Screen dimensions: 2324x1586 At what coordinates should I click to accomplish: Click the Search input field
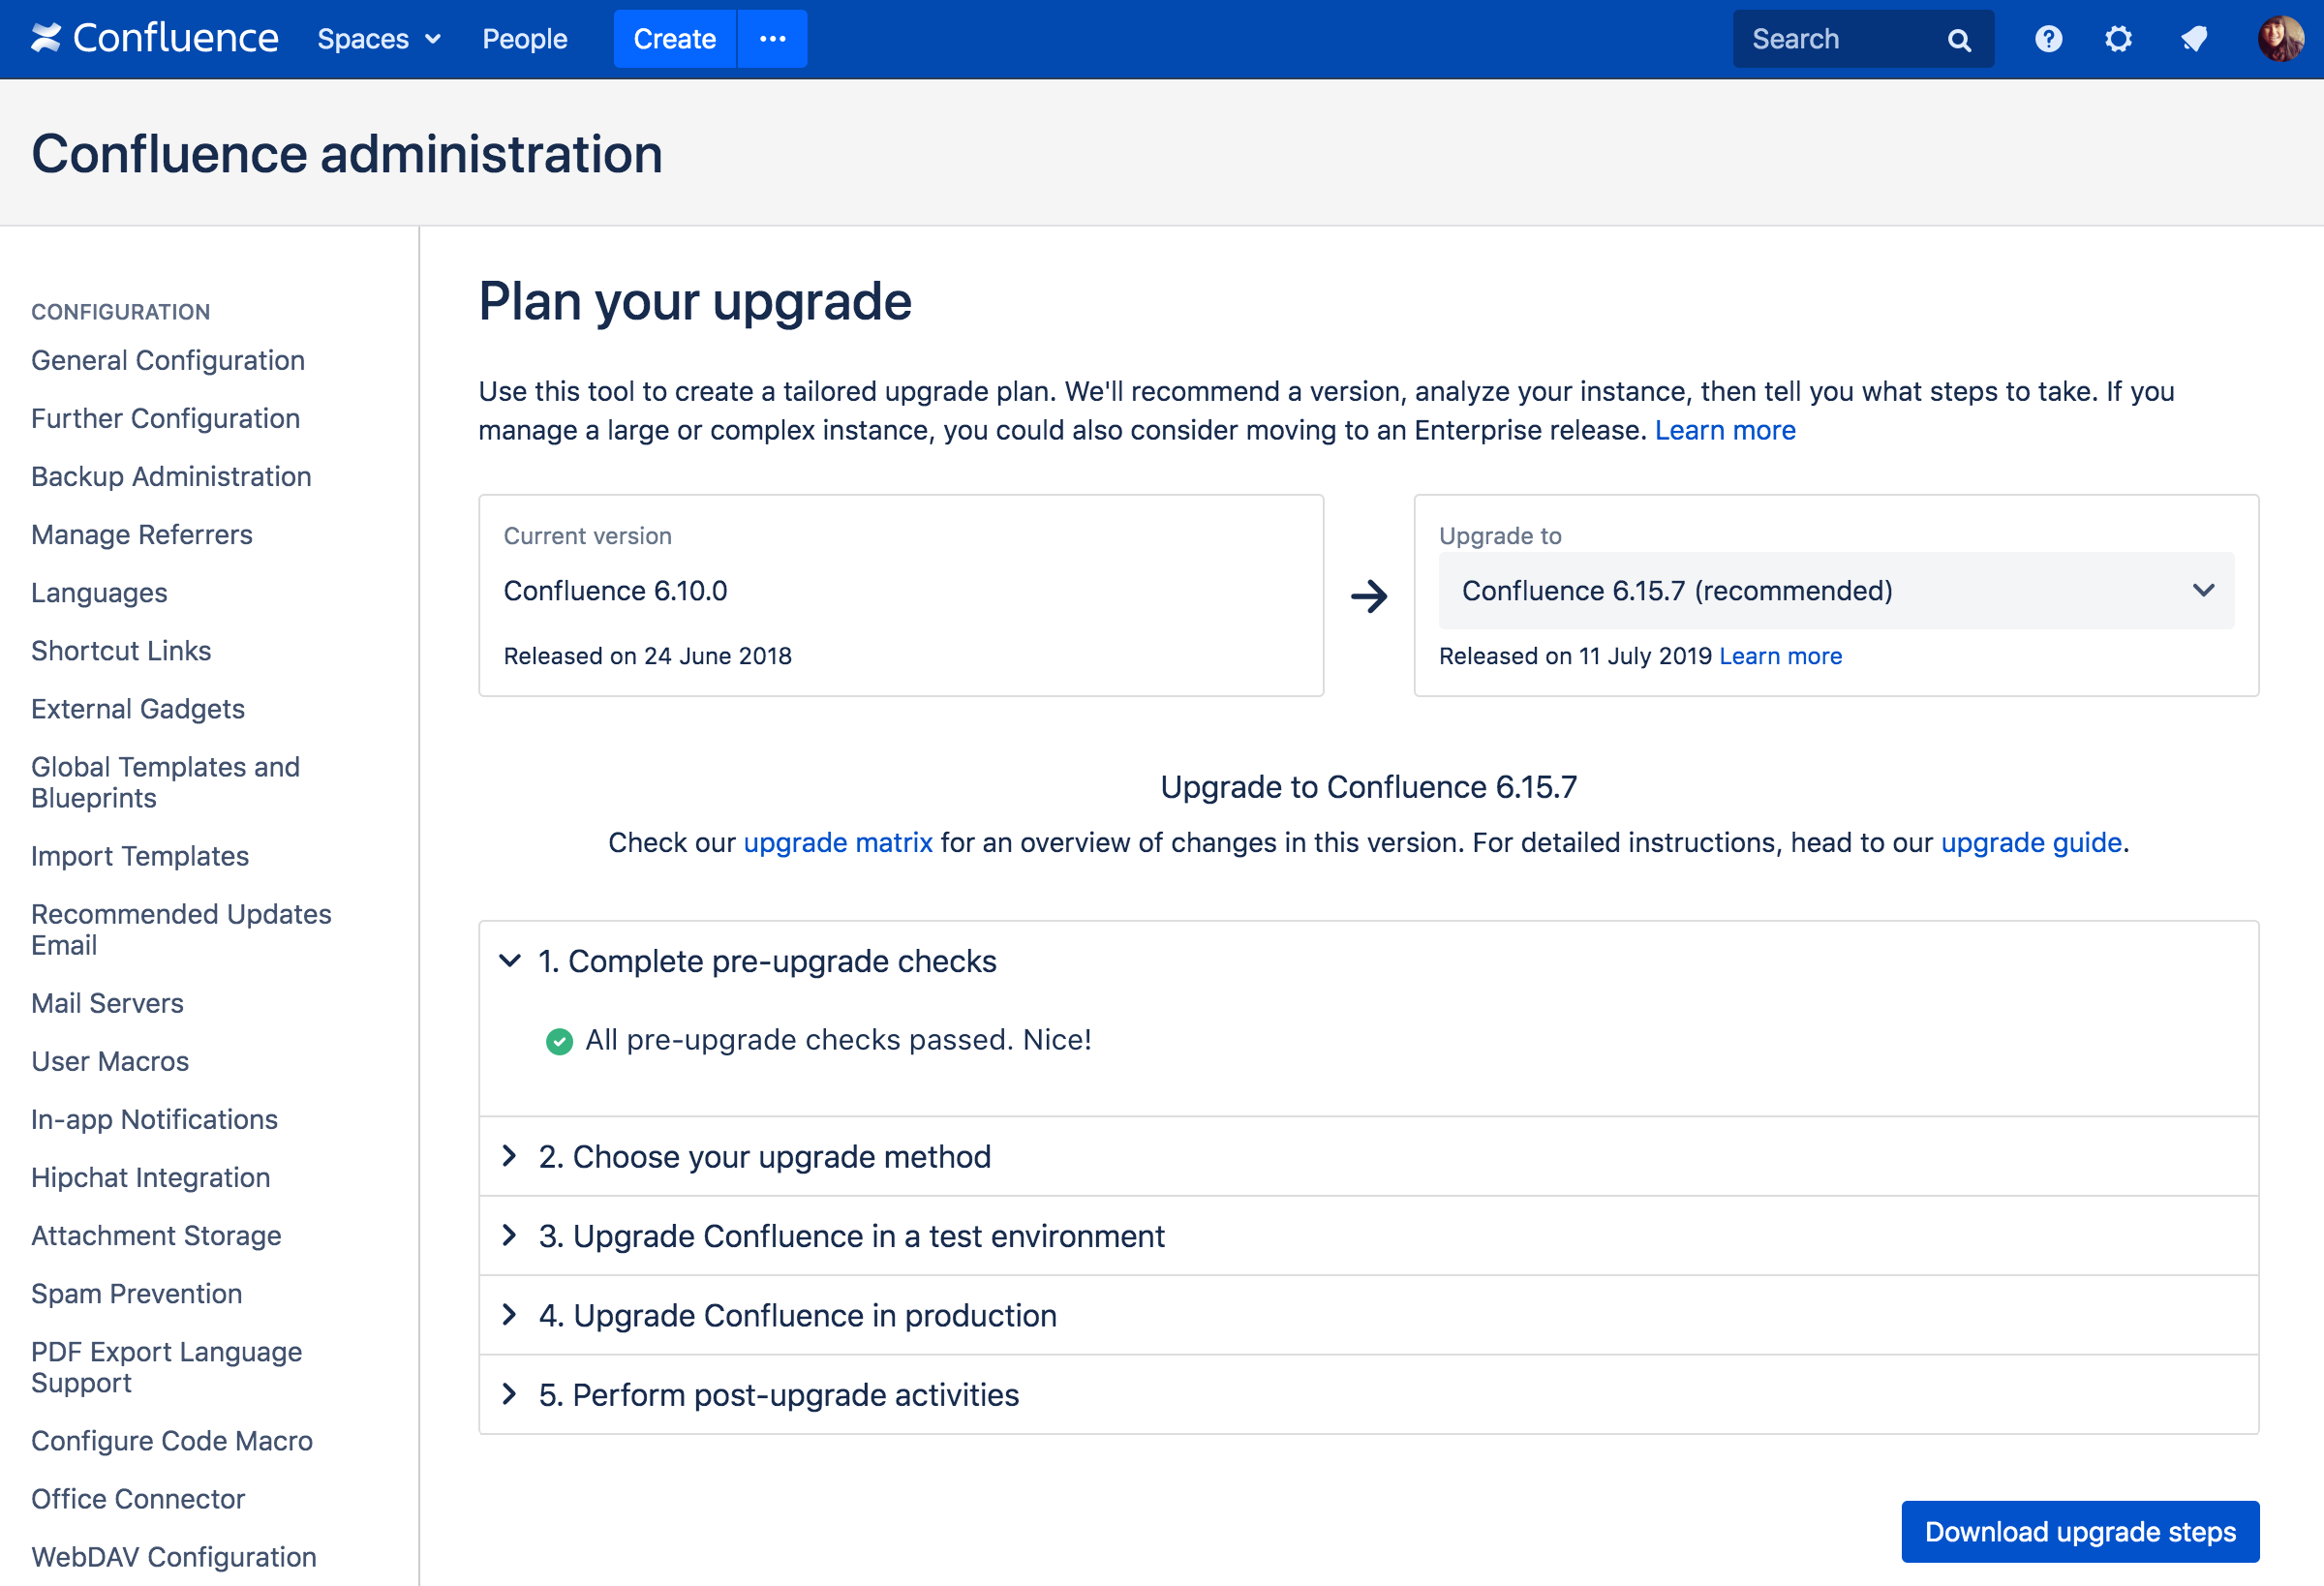[1856, 39]
